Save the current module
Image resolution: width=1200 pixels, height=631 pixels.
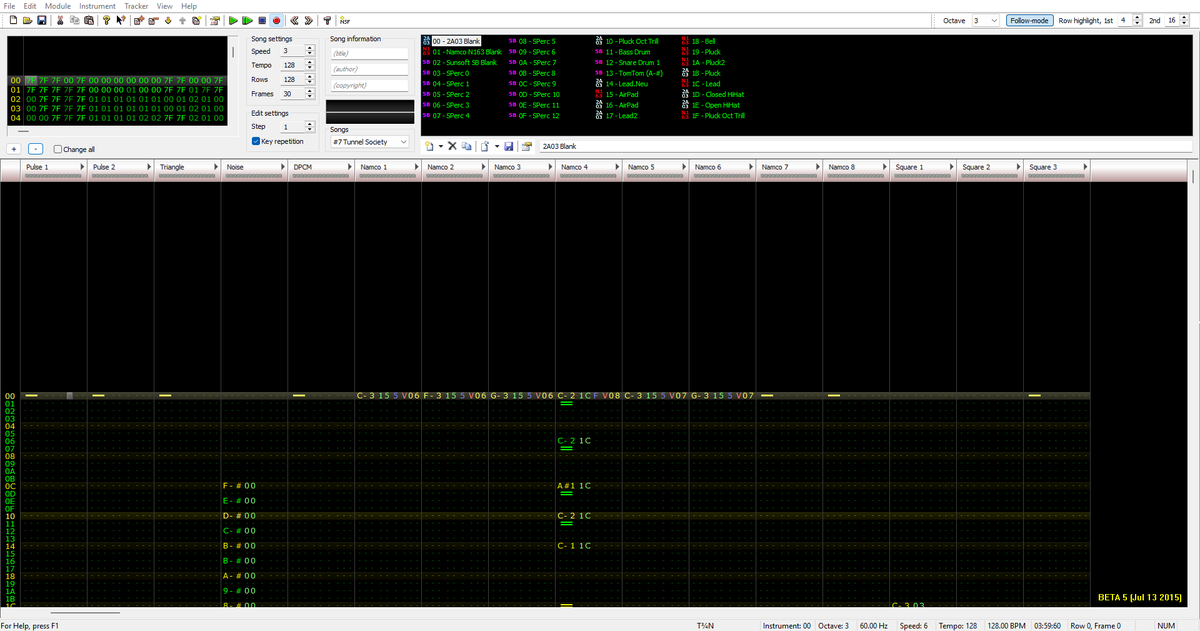(41, 20)
